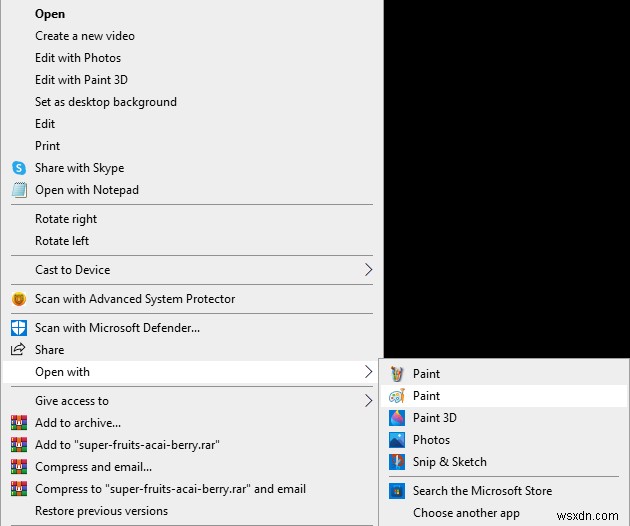Expand the Cast to Device submenu arrow
This screenshot has width=630, height=526.
pos(368,270)
